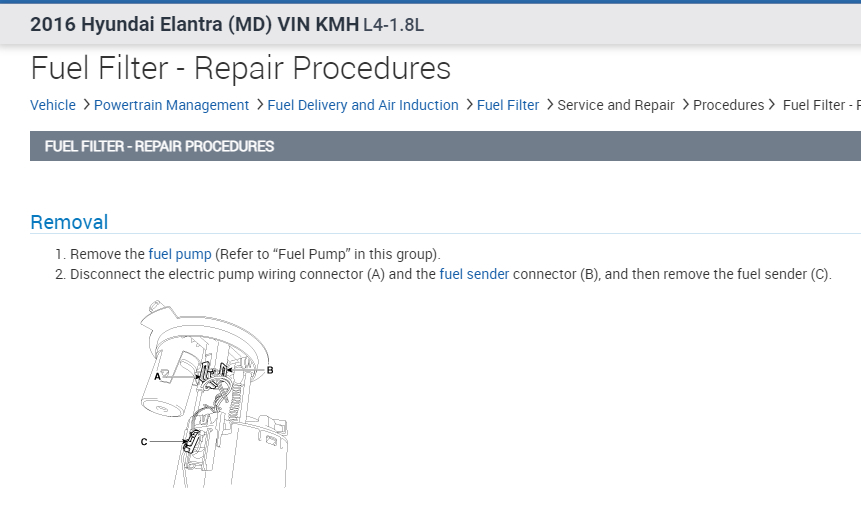Click the chevron after Procedures breadcrumb

pos(771,104)
